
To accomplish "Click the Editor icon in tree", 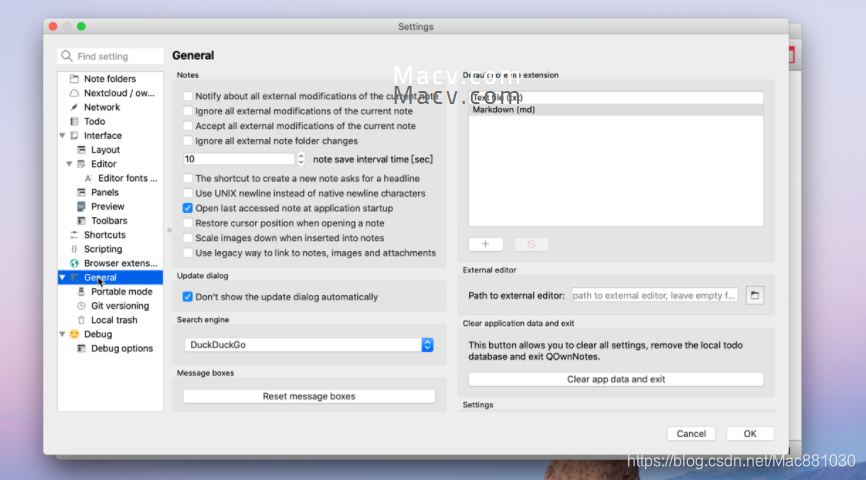I will pyautogui.click(x=81, y=164).
